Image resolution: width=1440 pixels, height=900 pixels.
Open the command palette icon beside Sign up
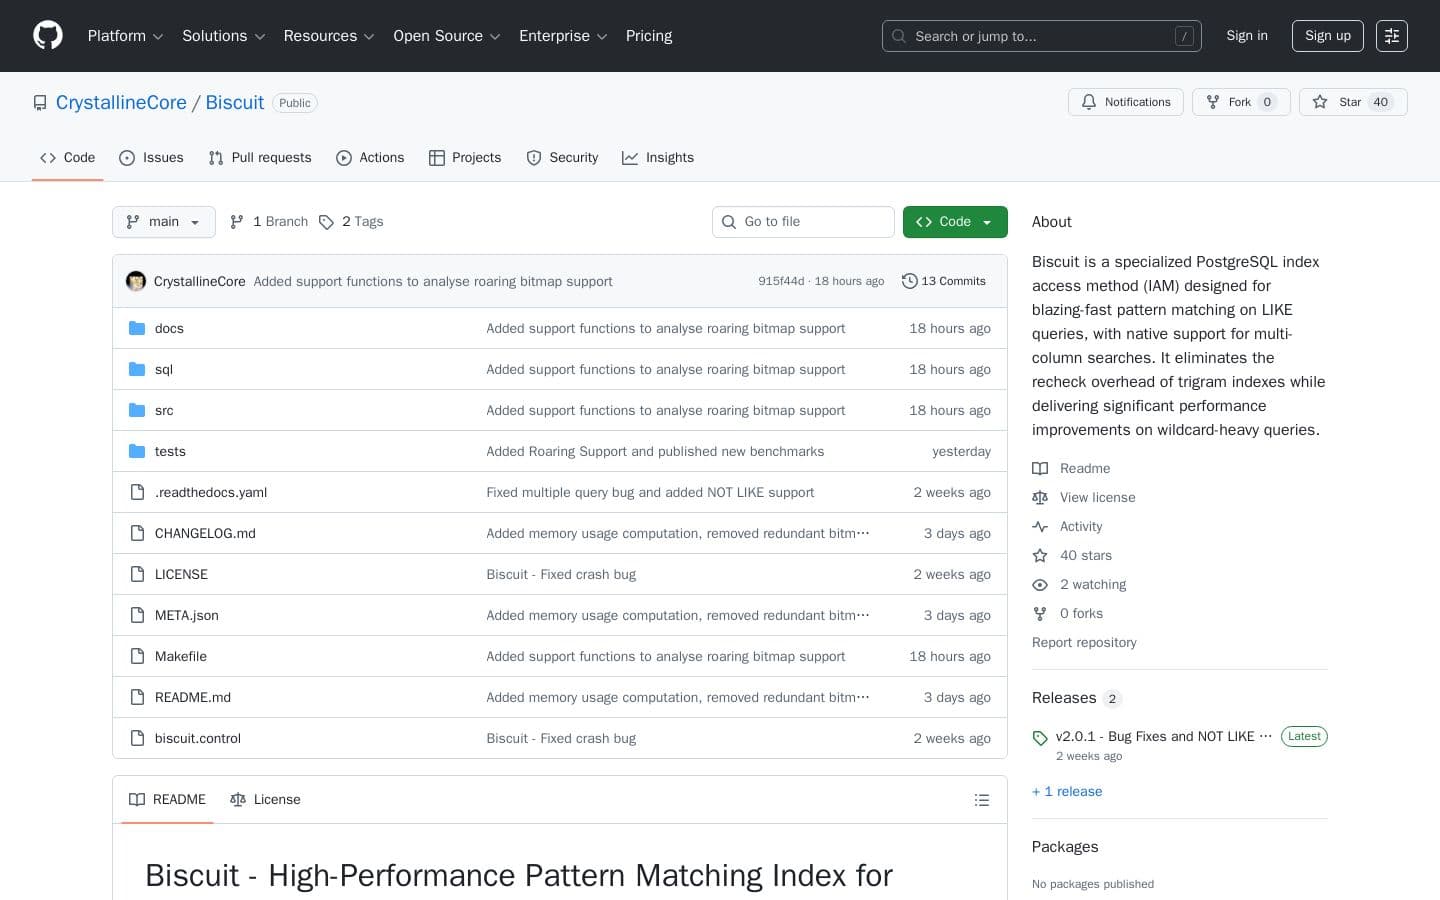(1392, 36)
